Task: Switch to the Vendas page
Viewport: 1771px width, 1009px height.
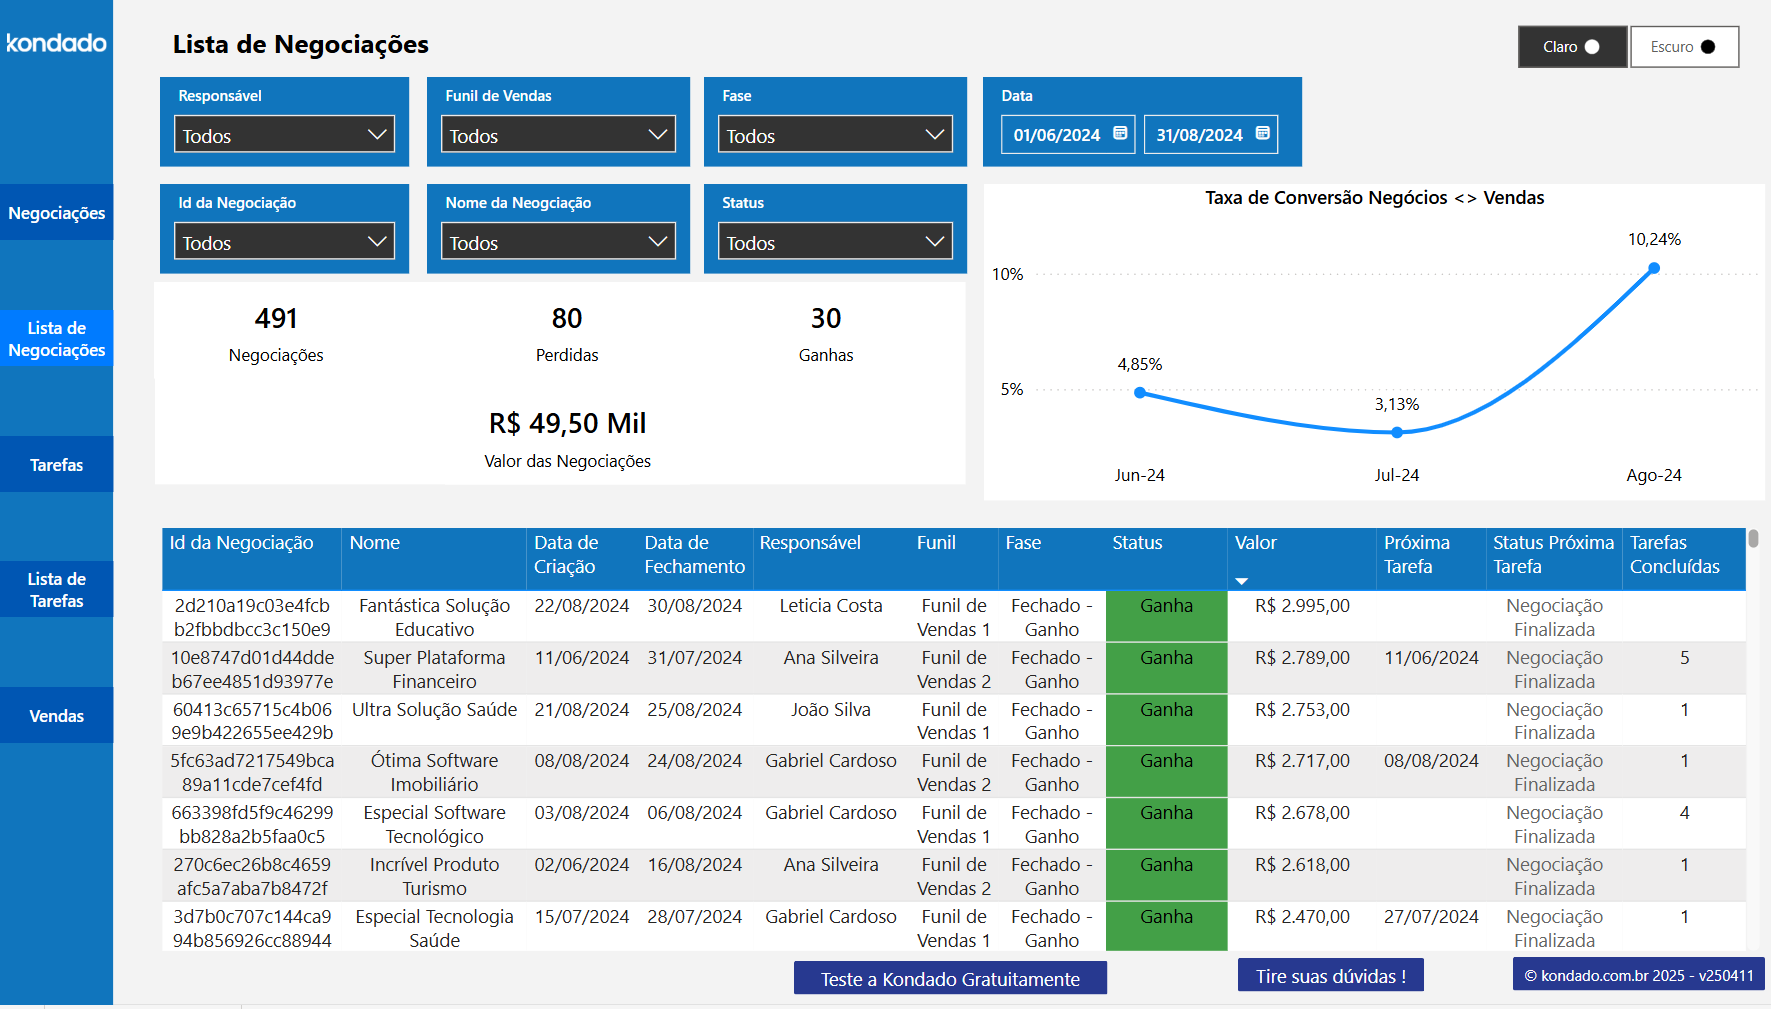Action: click(x=56, y=715)
